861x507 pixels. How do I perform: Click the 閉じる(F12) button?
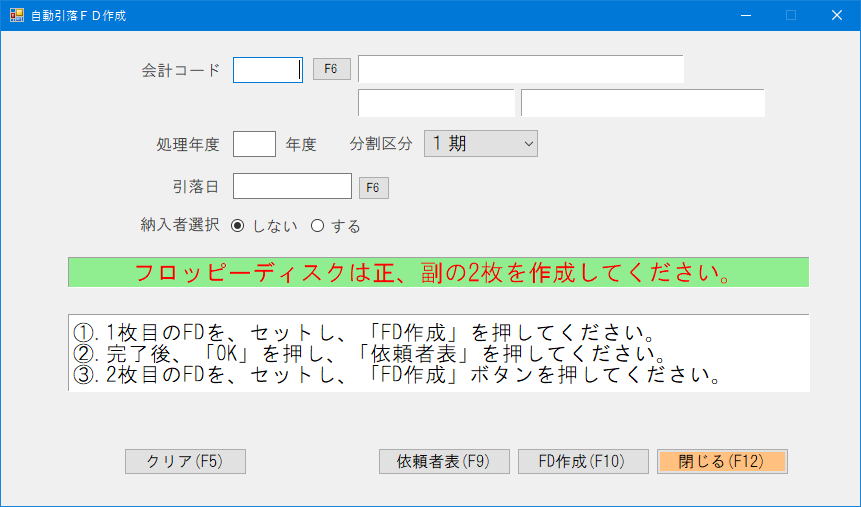(x=722, y=461)
